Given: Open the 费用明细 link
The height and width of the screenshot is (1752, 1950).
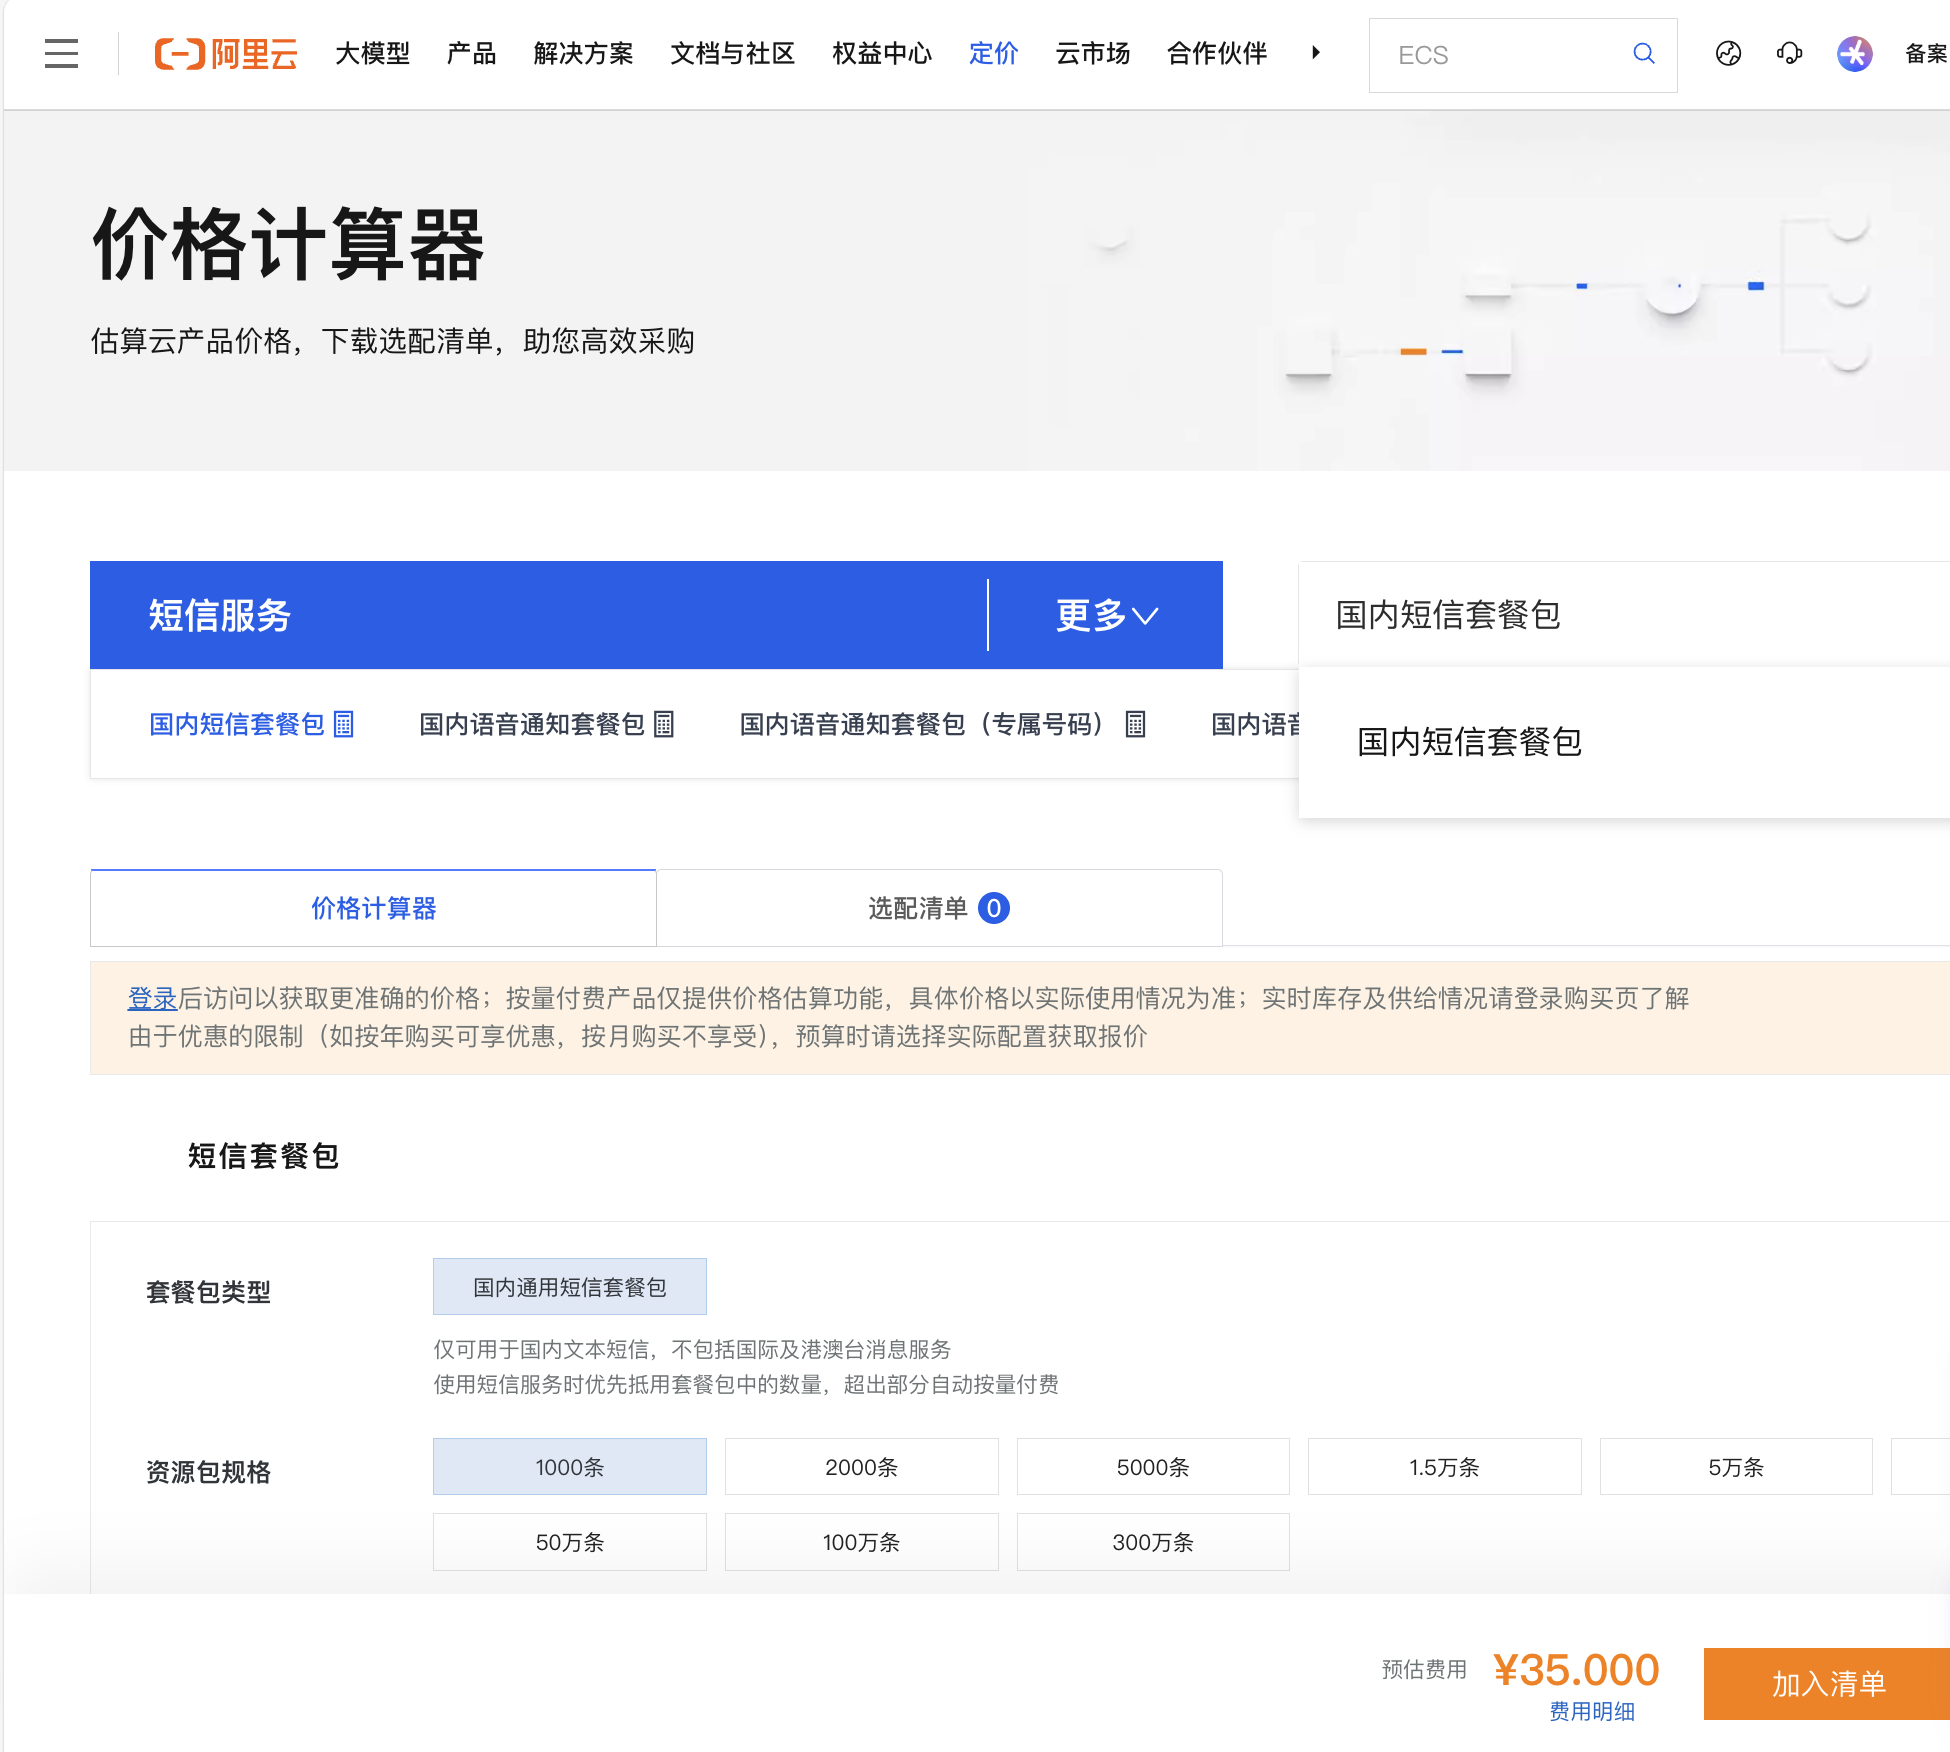Looking at the screenshot, I should click(x=1591, y=1712).
